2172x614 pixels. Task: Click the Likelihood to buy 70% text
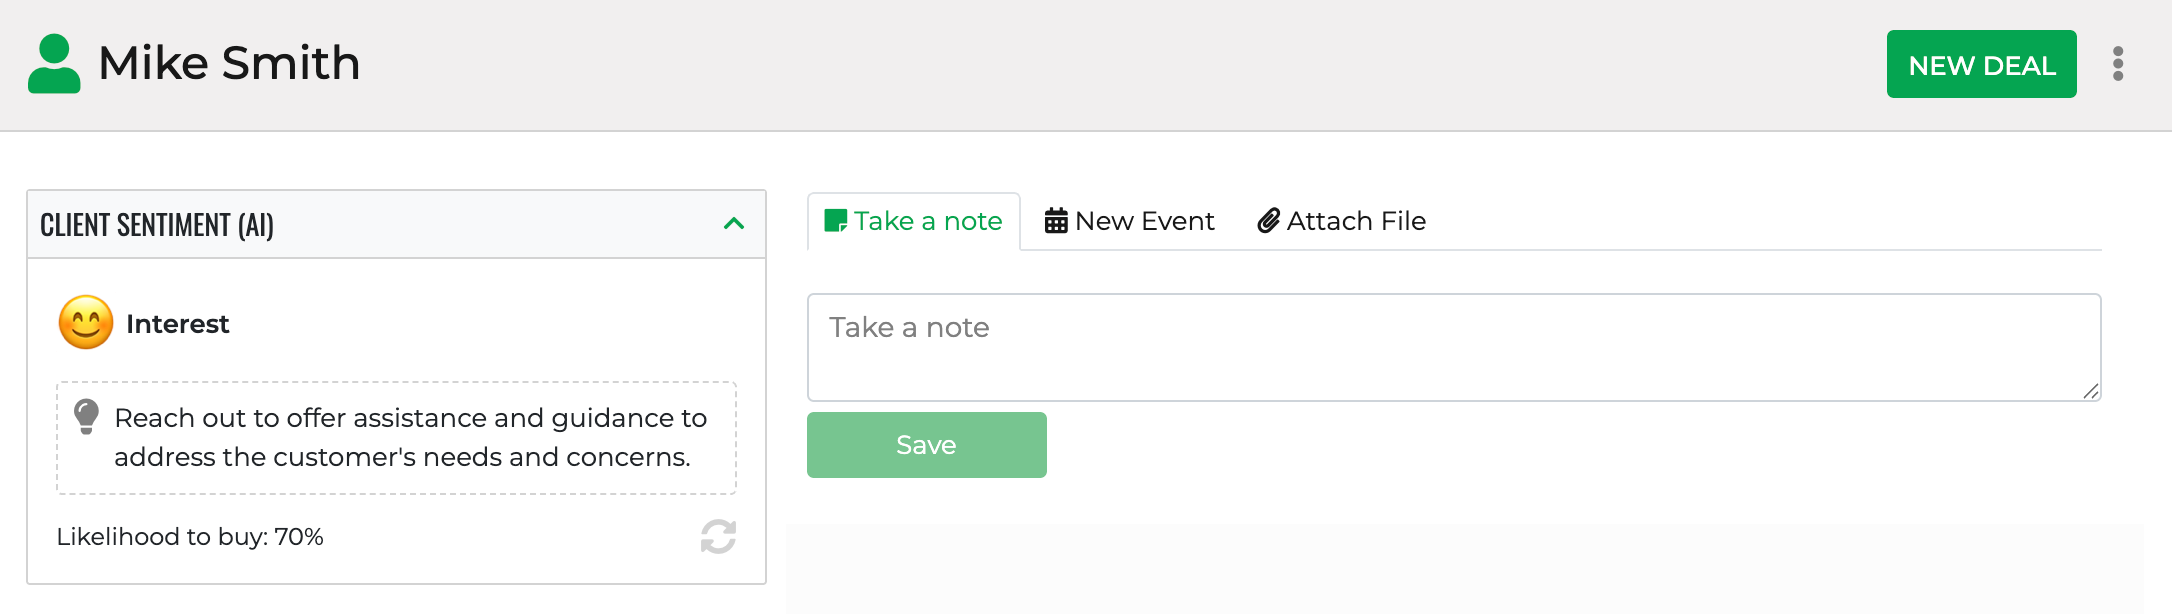190,537
